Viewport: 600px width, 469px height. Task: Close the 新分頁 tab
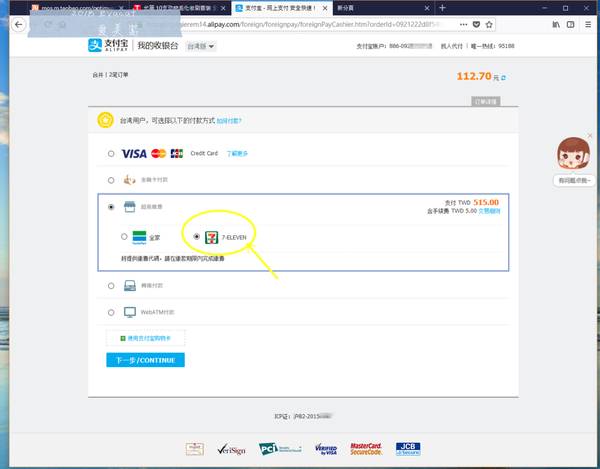427,8
